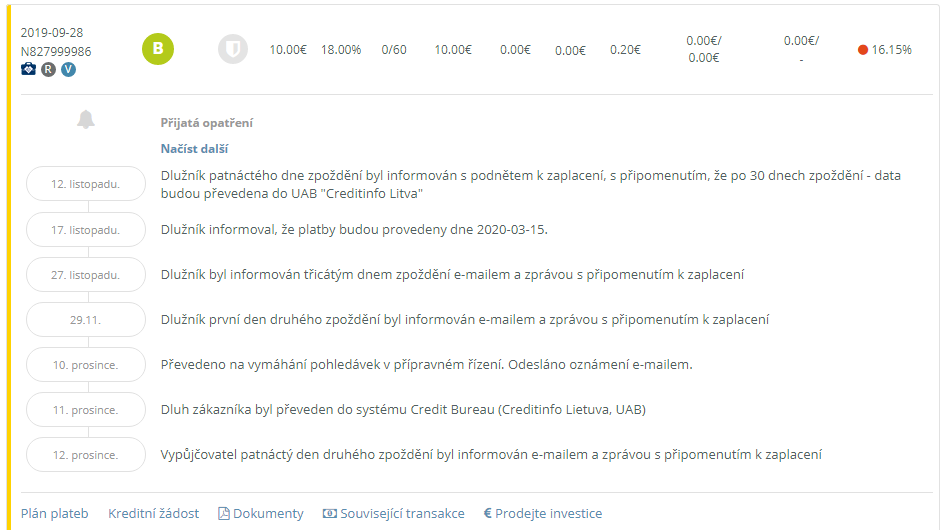Viewport: 947px width, 530px height.
Task: Select the 29.11. timeline marker
Action: (x=86, y=320)
